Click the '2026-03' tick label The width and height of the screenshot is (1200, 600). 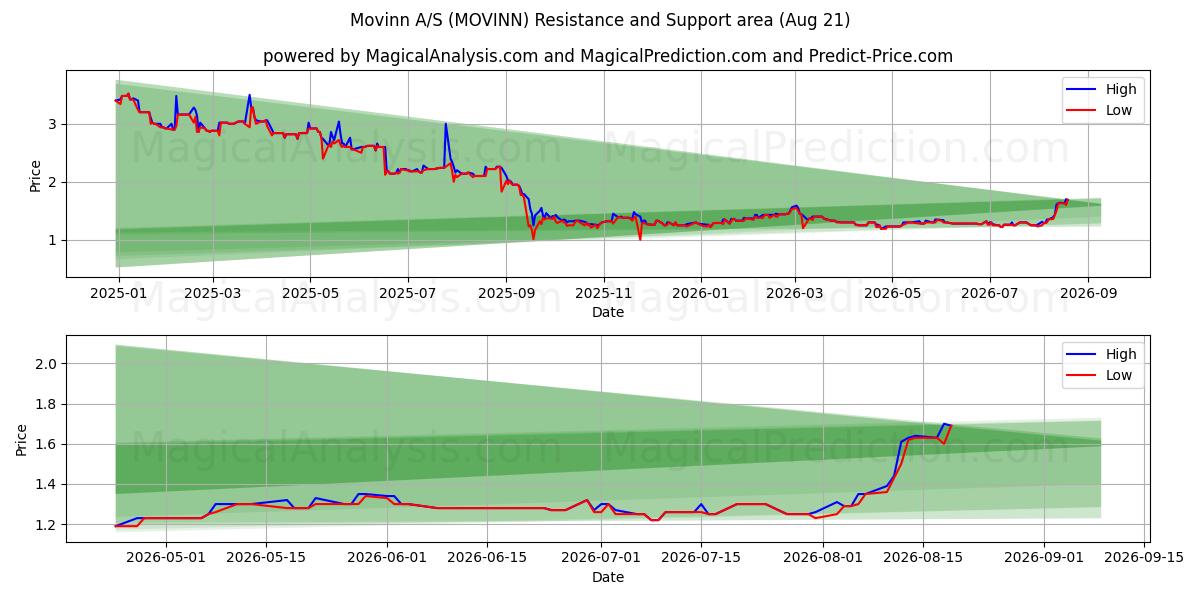[x=794, y=293]
